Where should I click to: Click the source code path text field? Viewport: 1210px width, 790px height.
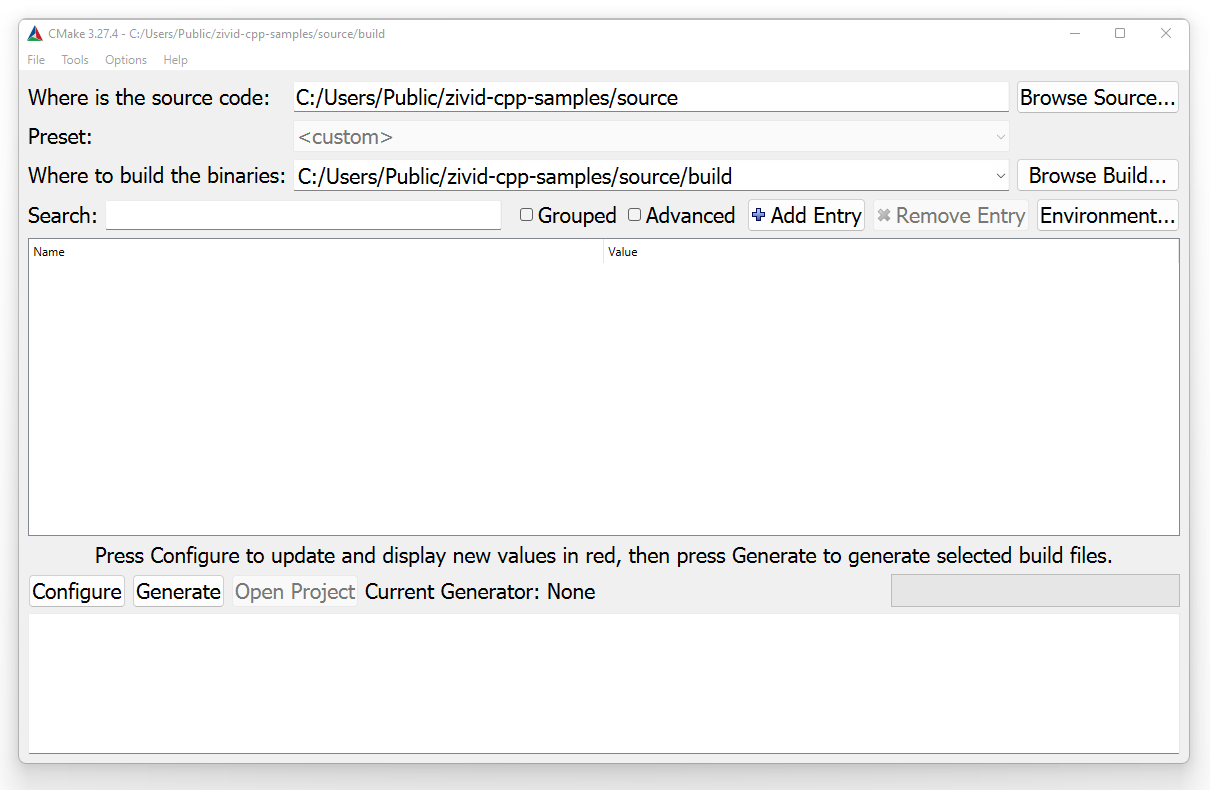[650, 98]
